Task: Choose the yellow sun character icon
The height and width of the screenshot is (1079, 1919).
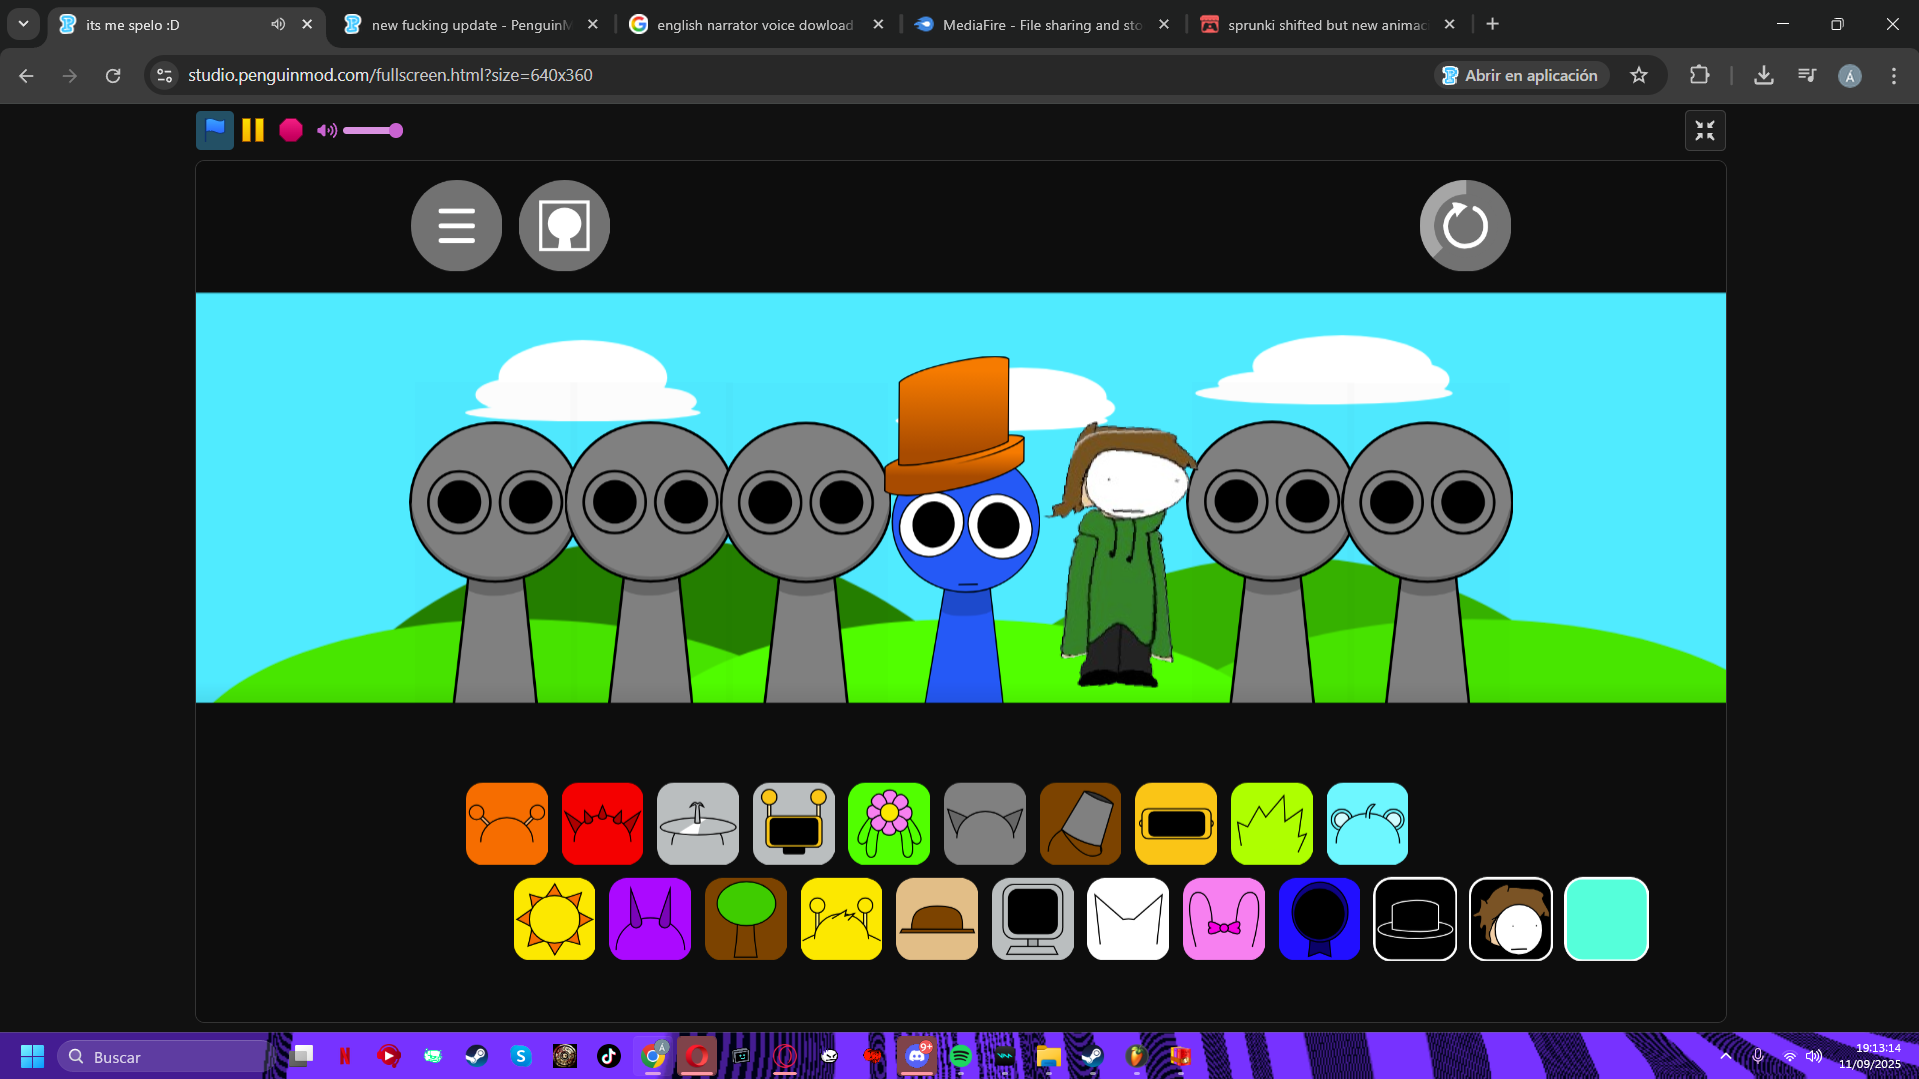Action: (x=554, y=919)
